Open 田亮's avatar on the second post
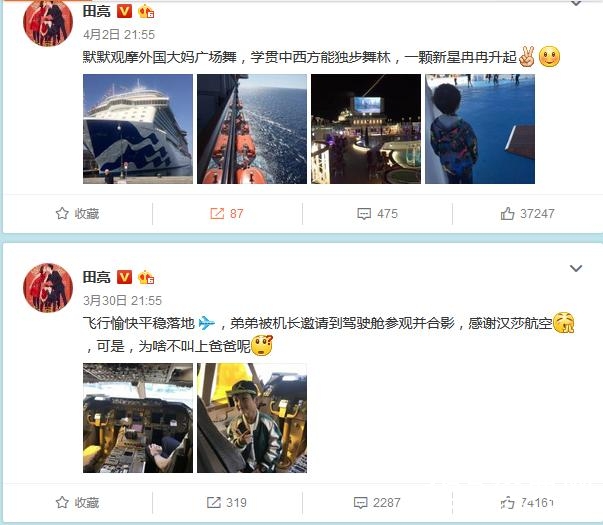 (48, 288)
